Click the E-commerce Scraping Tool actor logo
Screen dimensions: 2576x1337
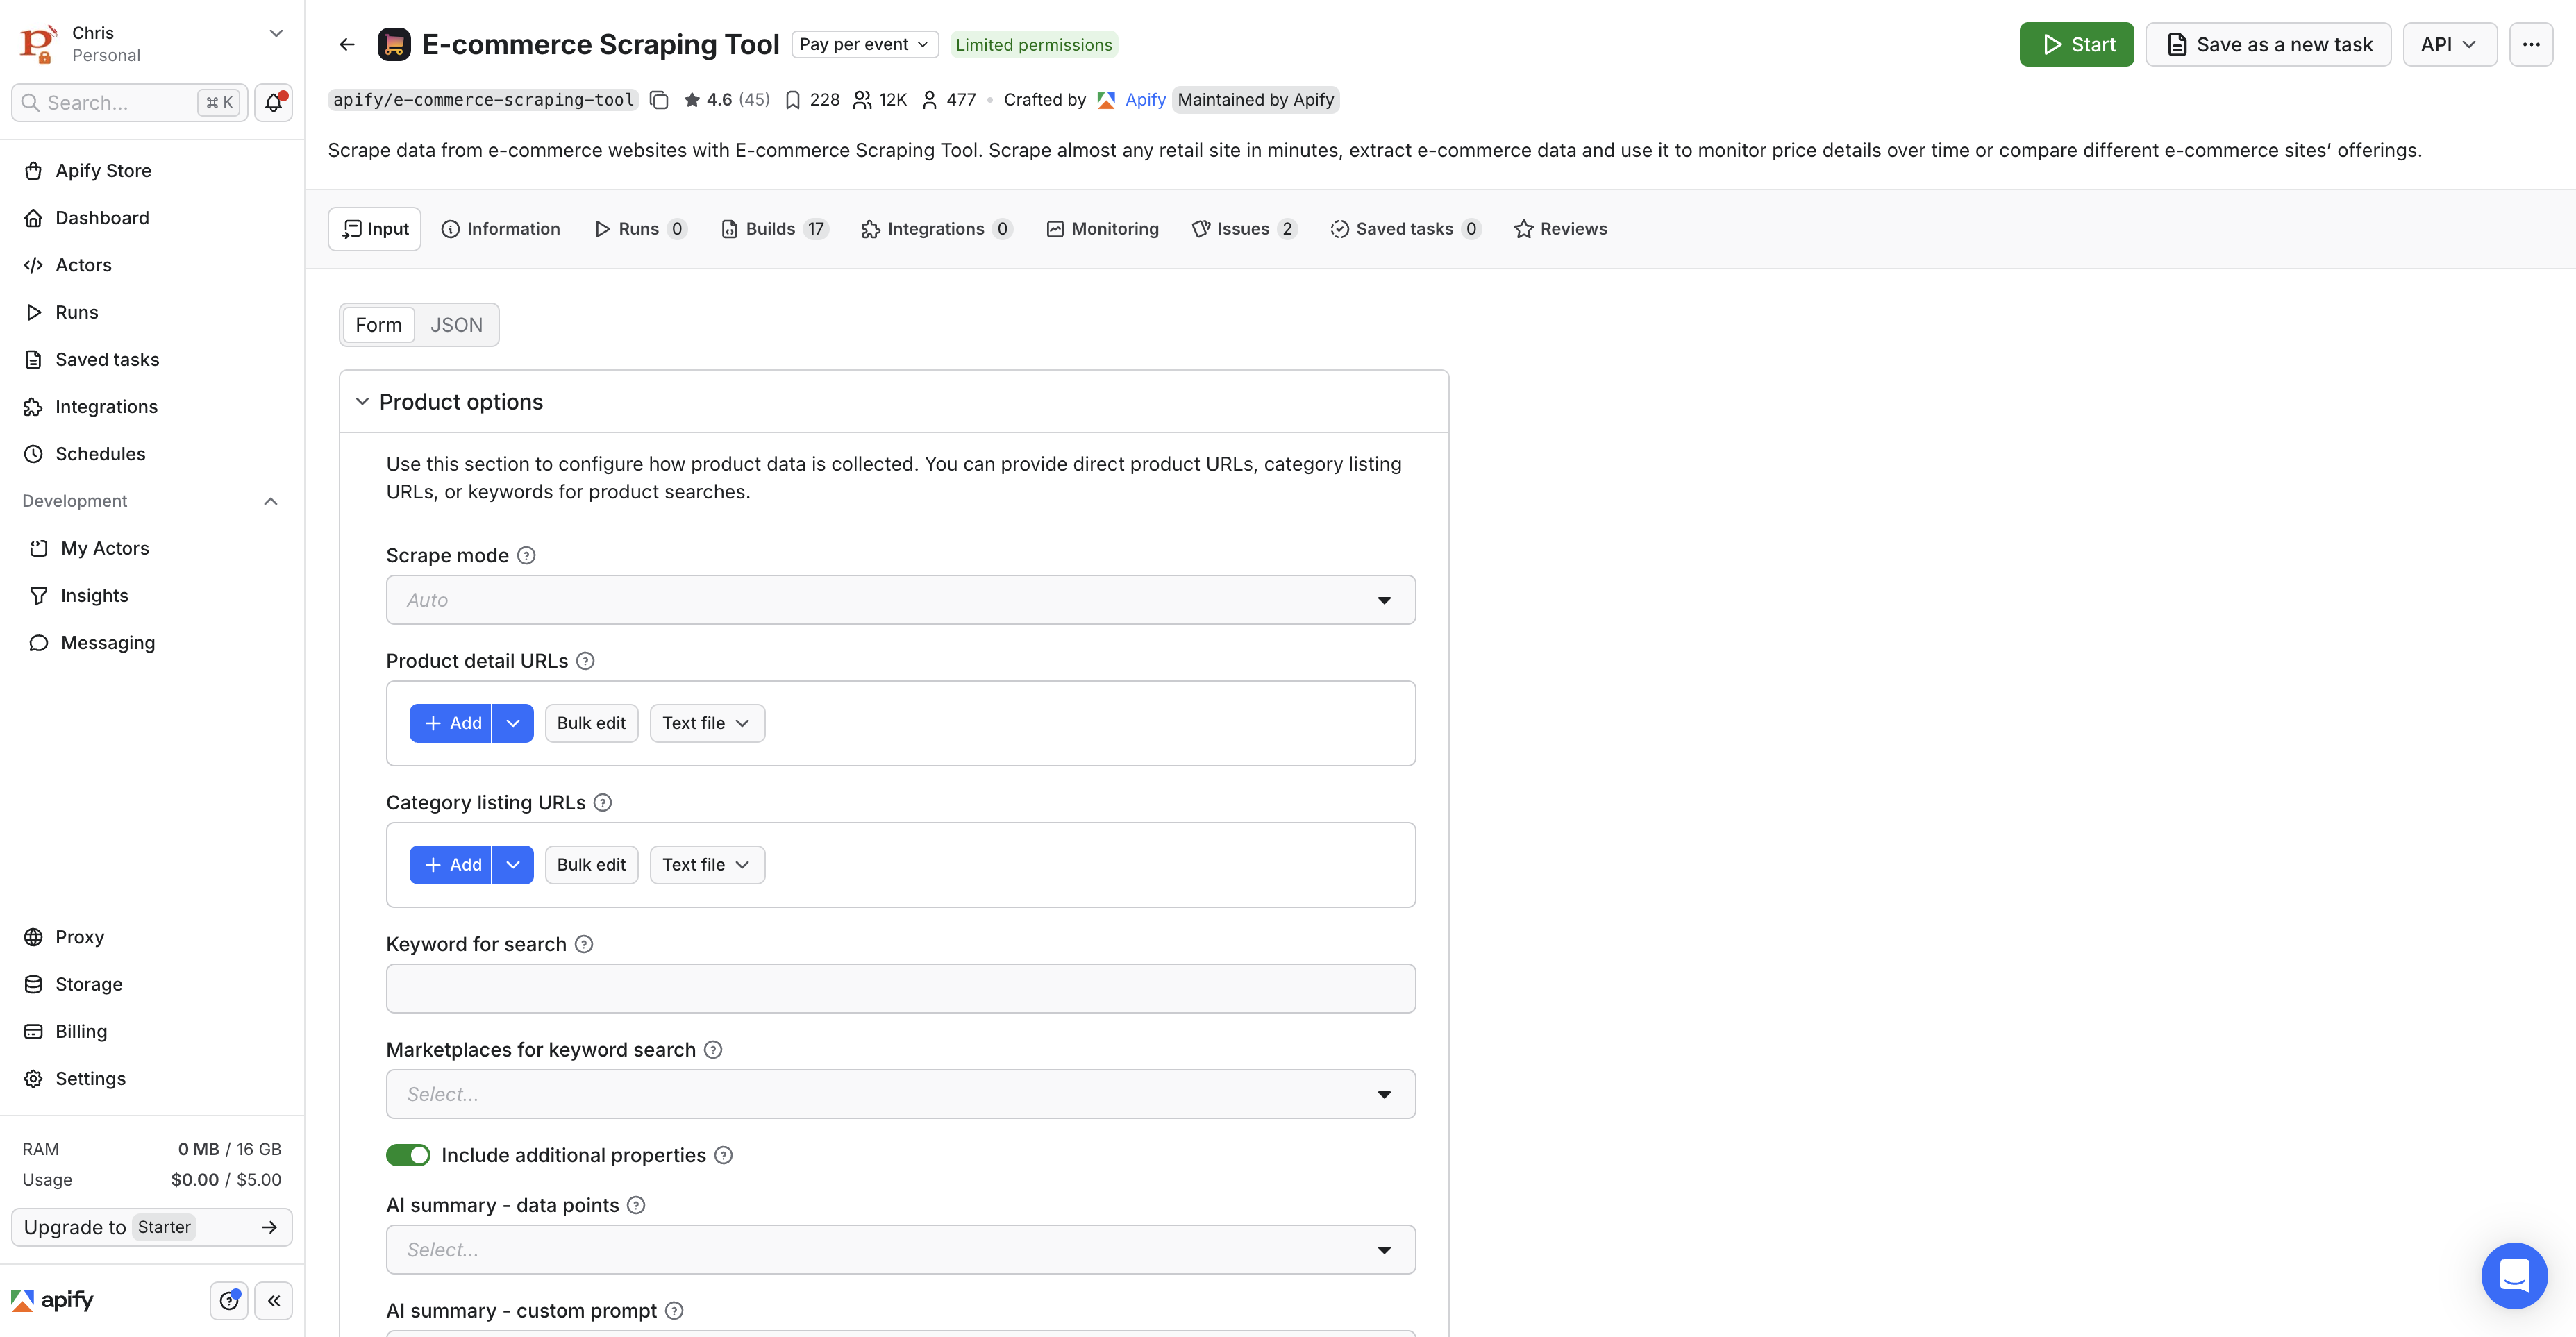tap(394, 44)
